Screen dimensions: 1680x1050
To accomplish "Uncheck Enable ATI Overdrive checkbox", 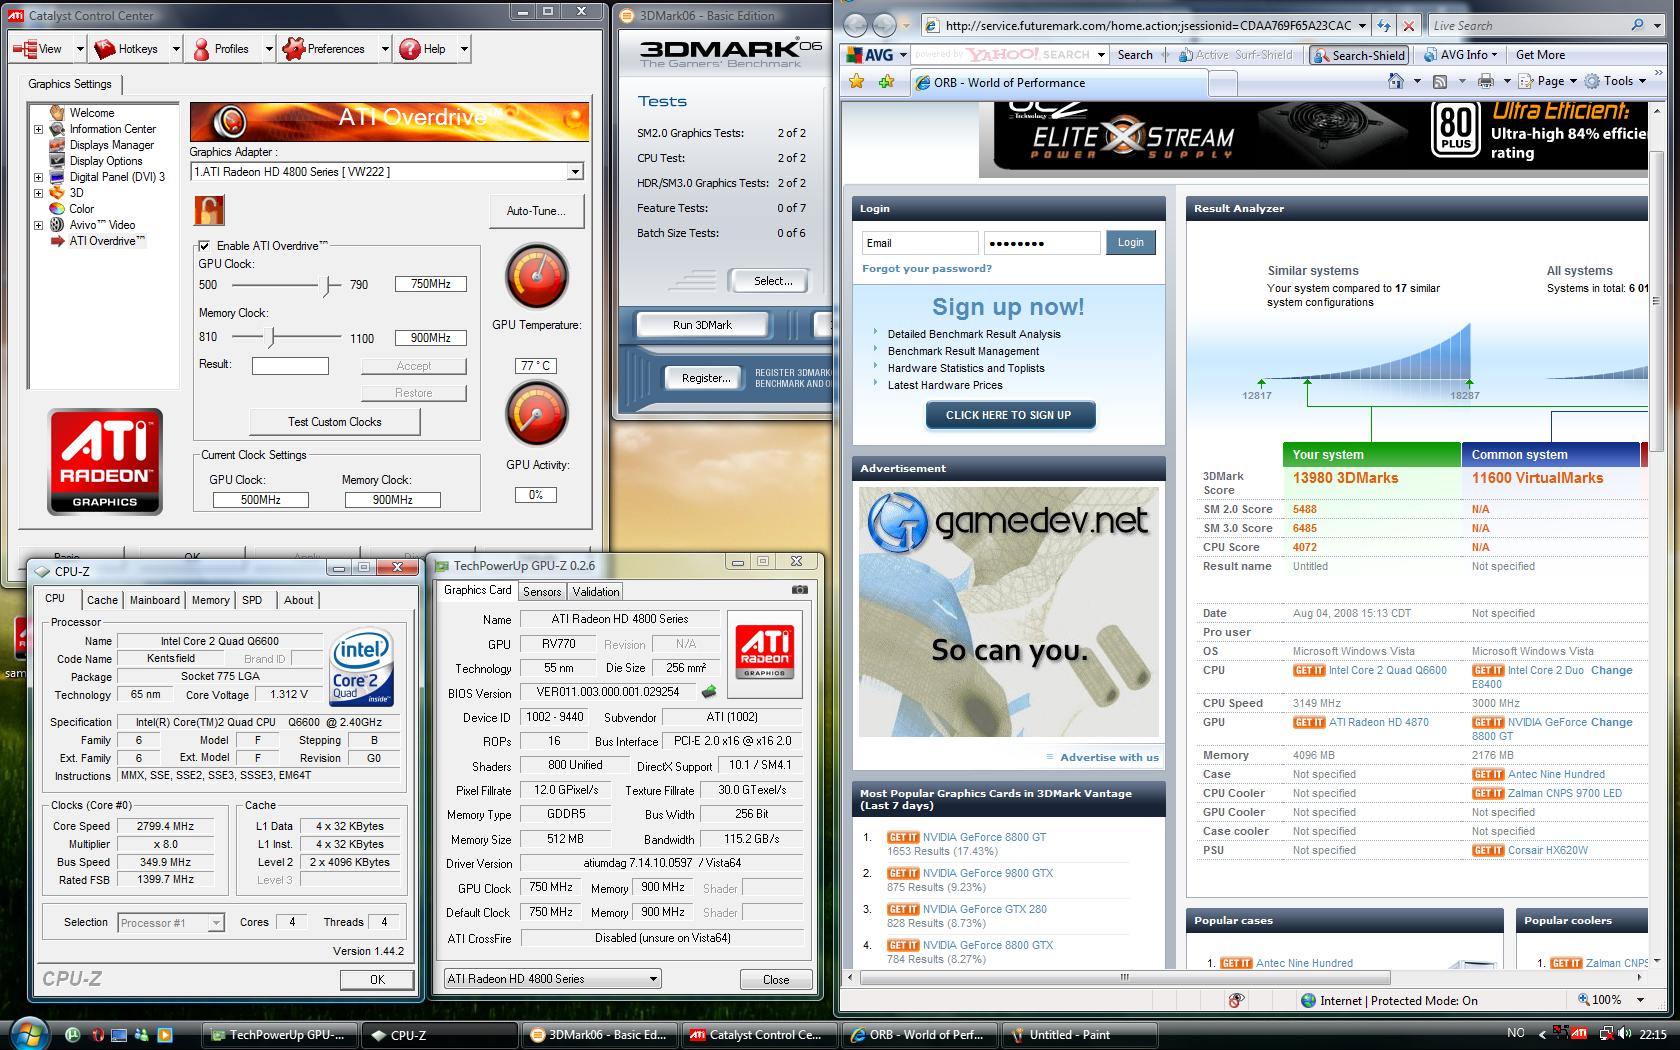I will pos(205,246).
